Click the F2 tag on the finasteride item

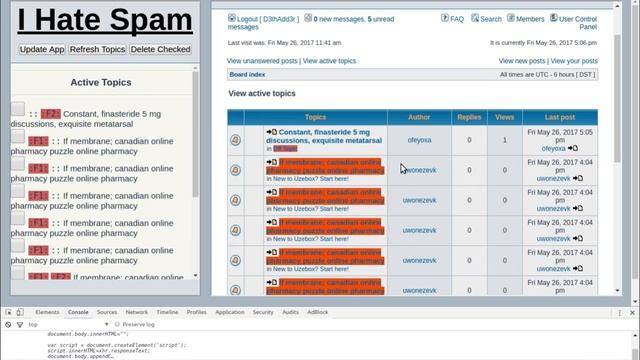(x=51, y=114)
